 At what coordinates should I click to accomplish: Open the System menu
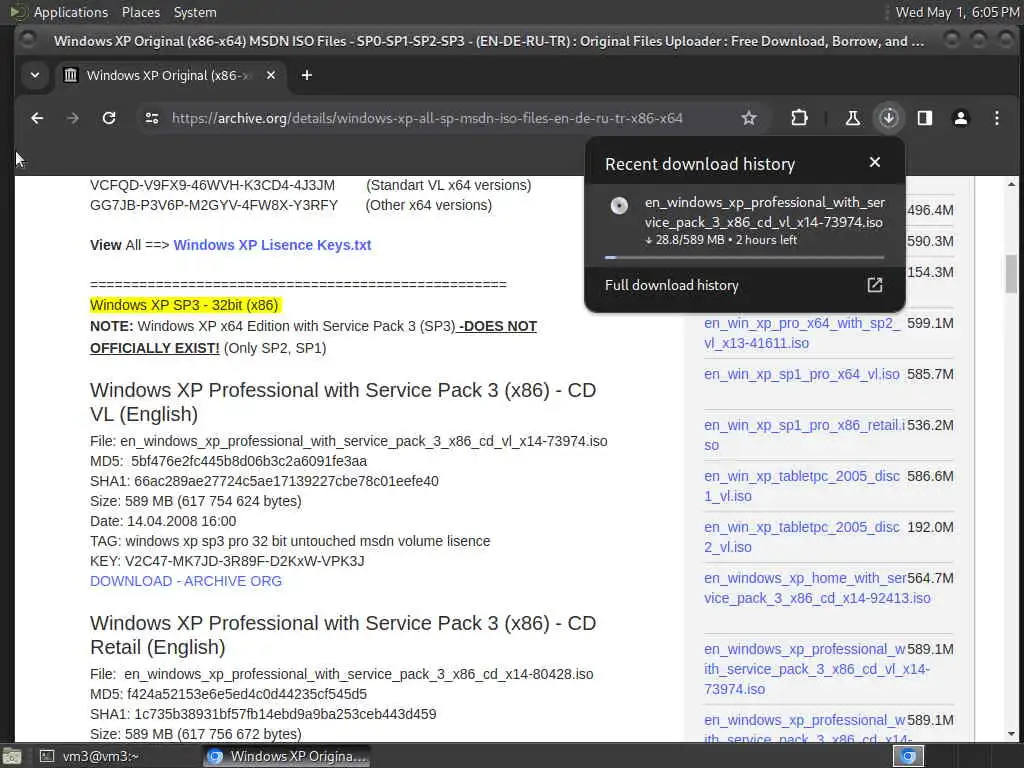195,12
